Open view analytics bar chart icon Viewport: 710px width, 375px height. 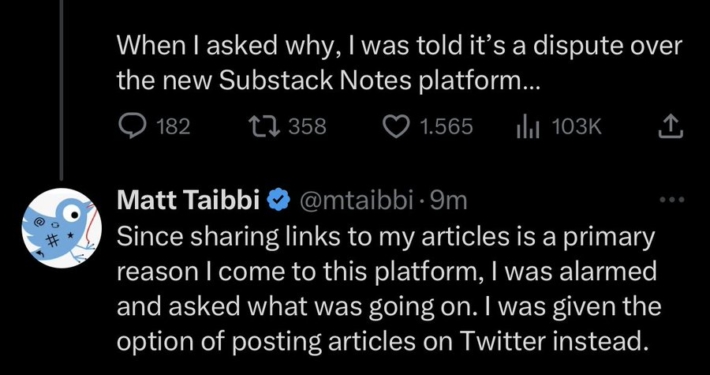528,127
